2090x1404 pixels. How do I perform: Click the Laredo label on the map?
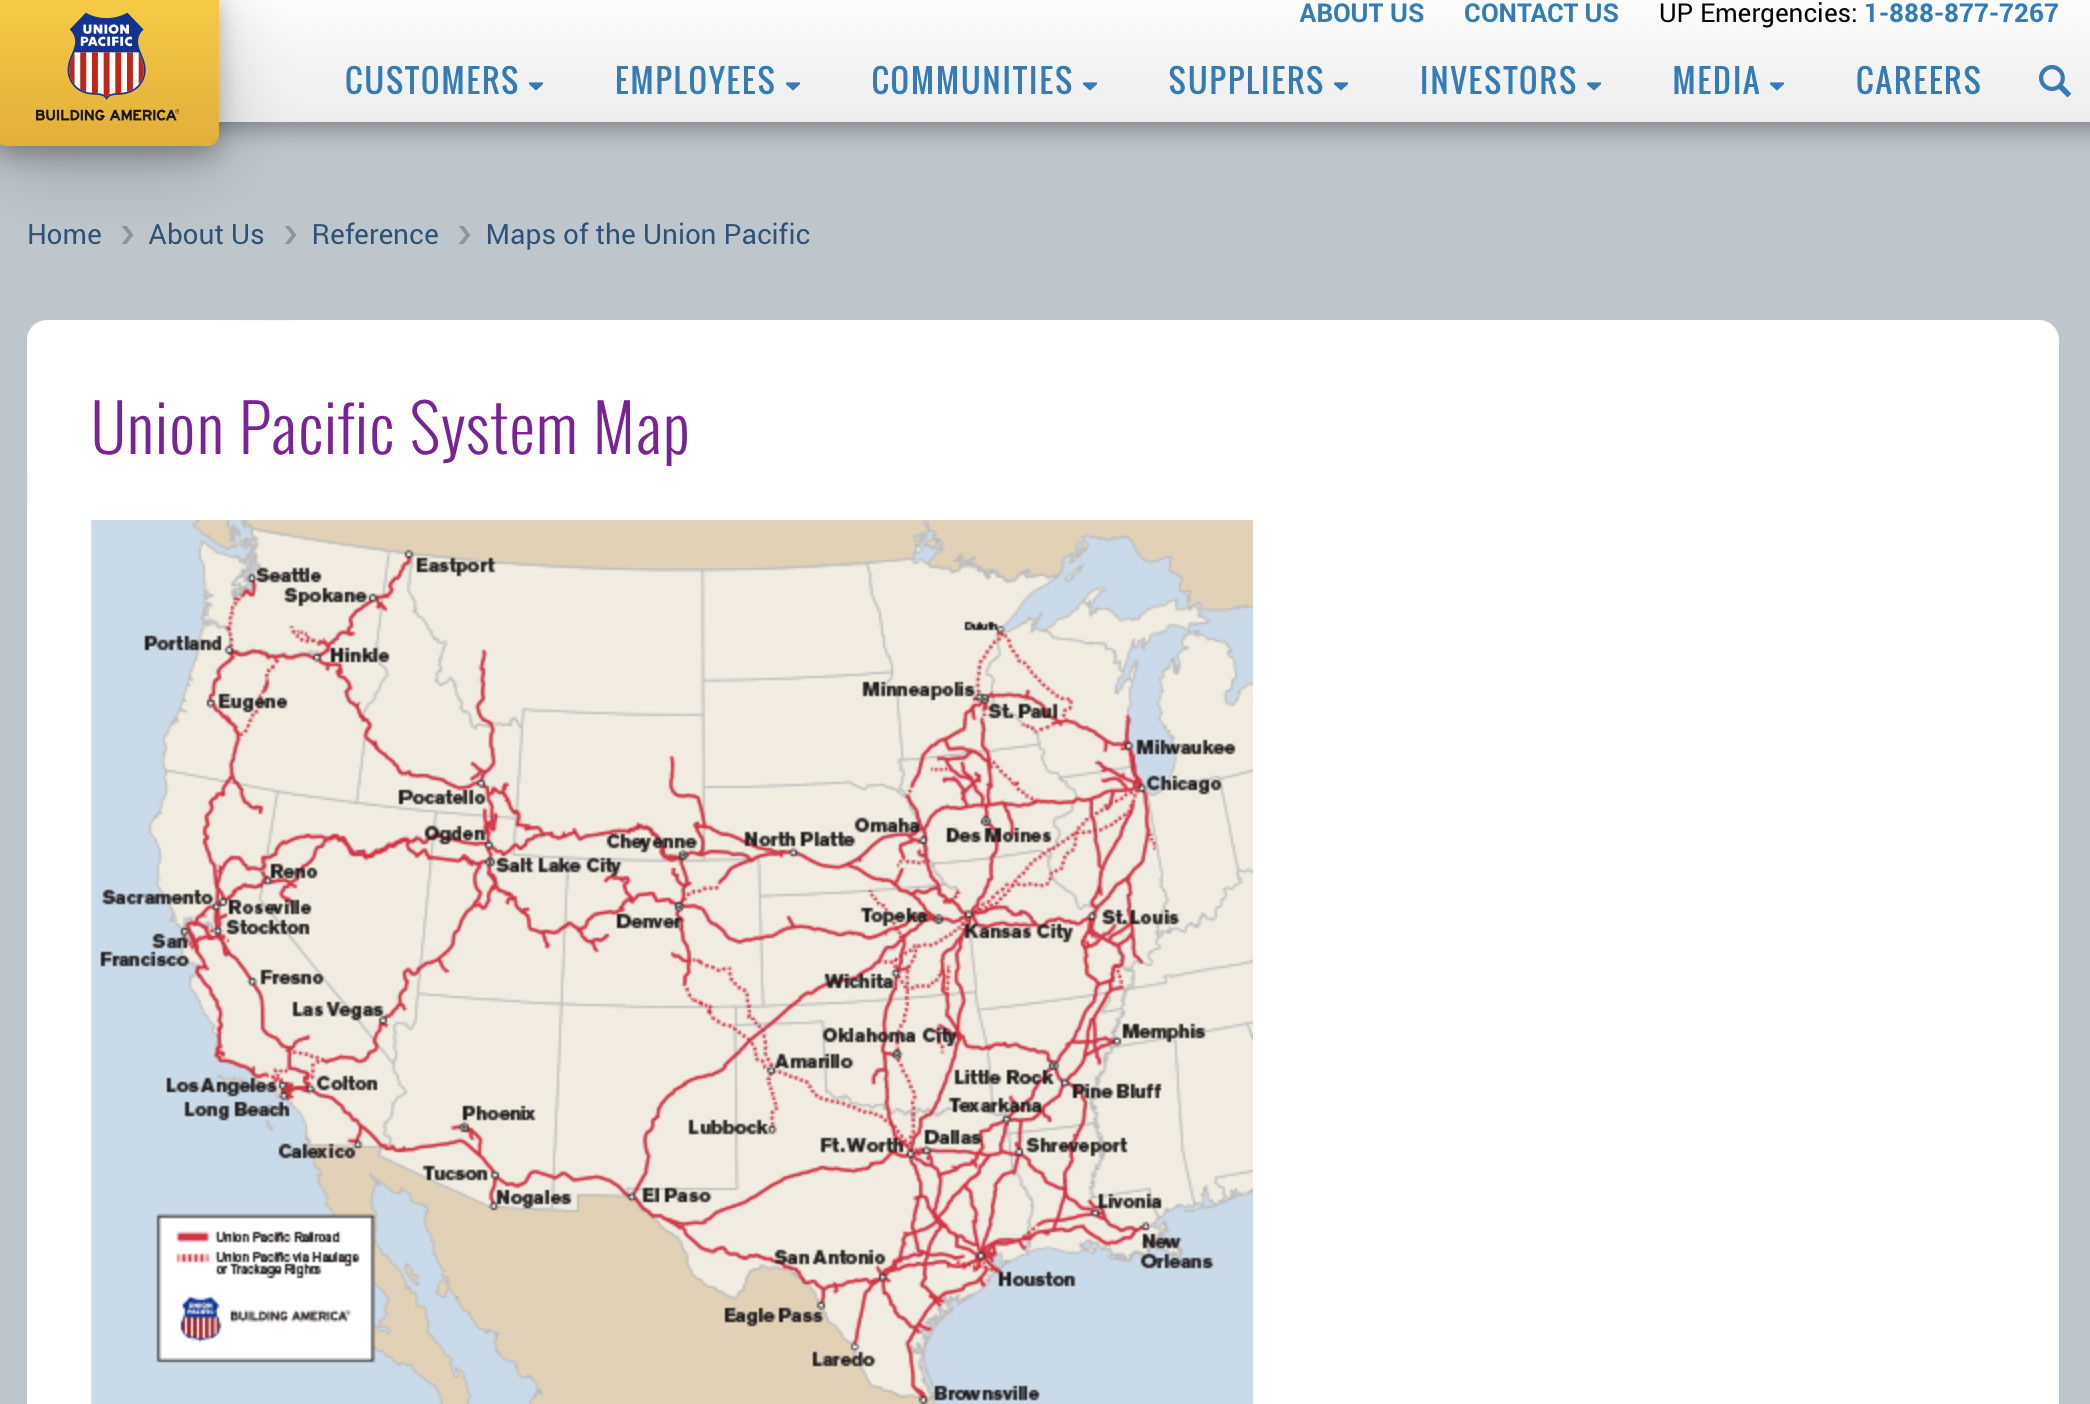(x=843, y=1359)
